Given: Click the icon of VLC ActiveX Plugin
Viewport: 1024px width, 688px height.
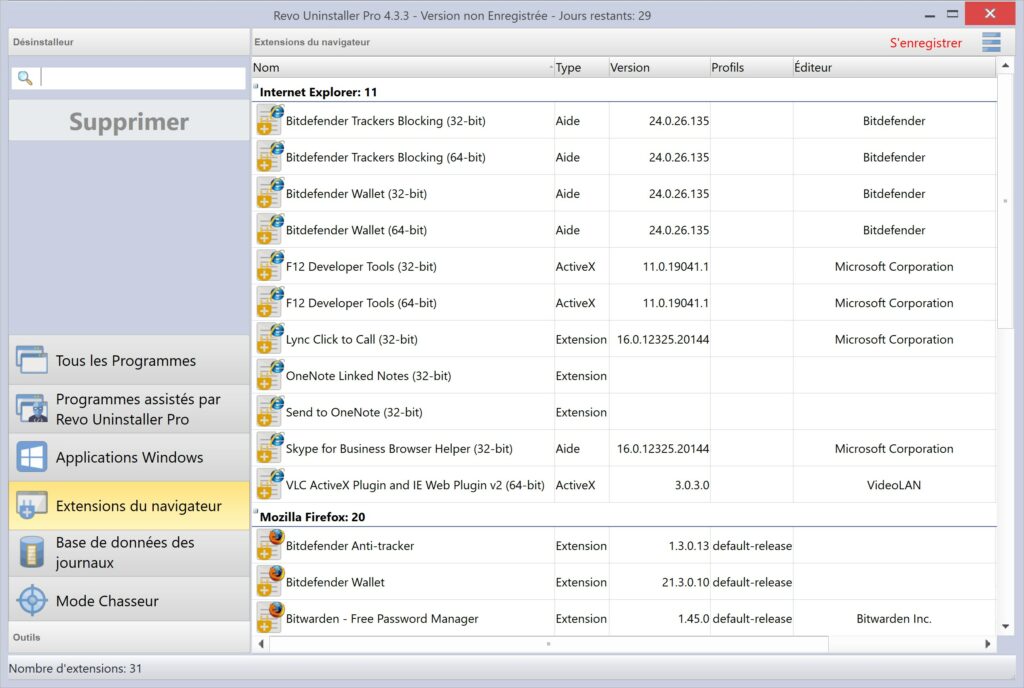Looking at the screenshot, I should (270, 485).
